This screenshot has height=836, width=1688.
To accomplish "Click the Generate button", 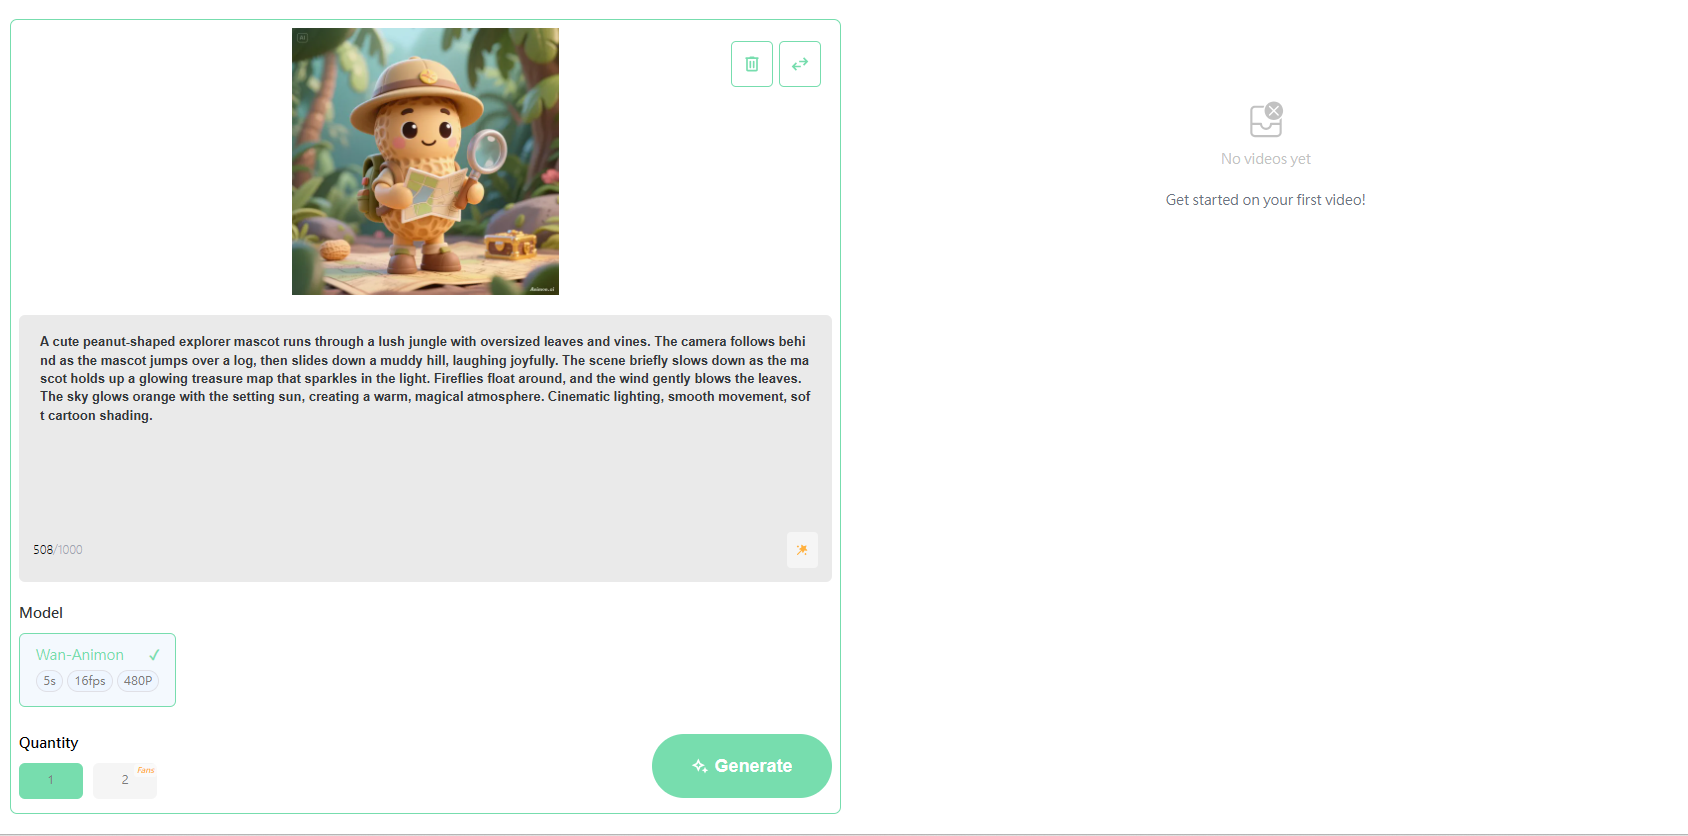I will (742, 766).
